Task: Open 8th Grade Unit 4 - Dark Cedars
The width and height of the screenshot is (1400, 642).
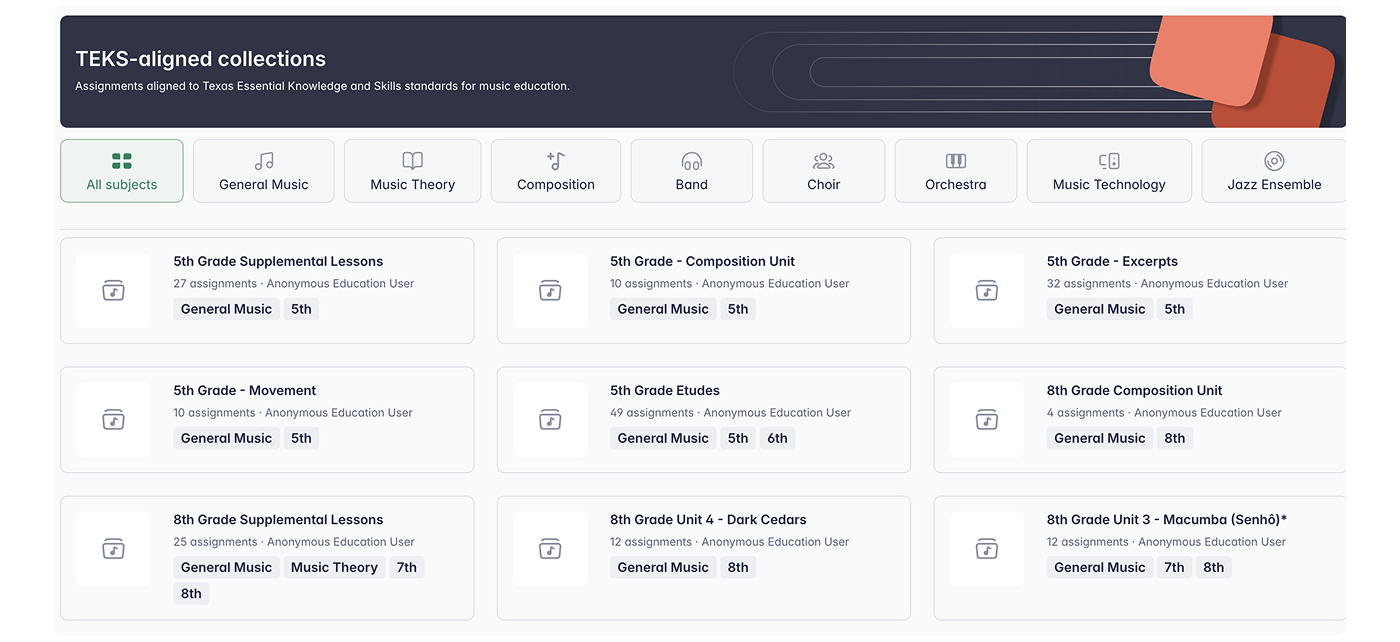Action: tap(708, 520)
